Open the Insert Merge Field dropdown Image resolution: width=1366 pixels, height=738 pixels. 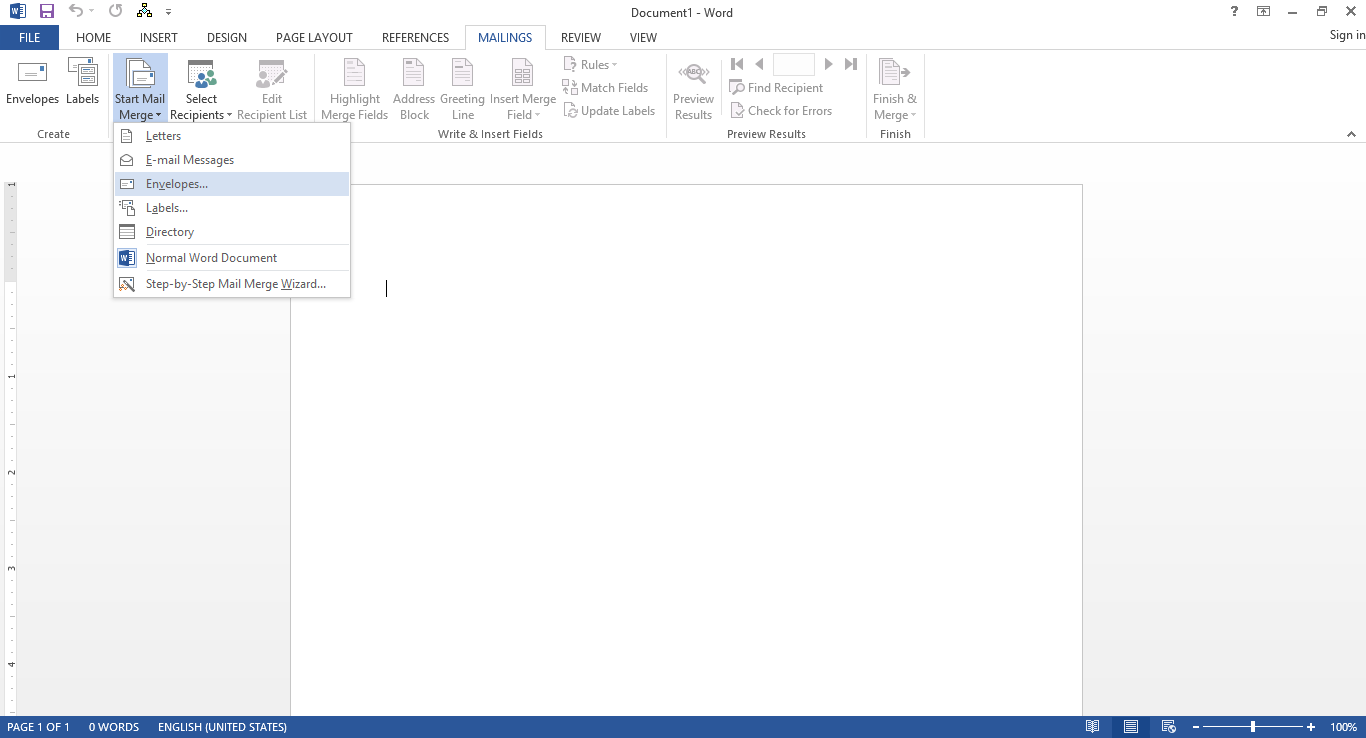[x=523, y=89]
